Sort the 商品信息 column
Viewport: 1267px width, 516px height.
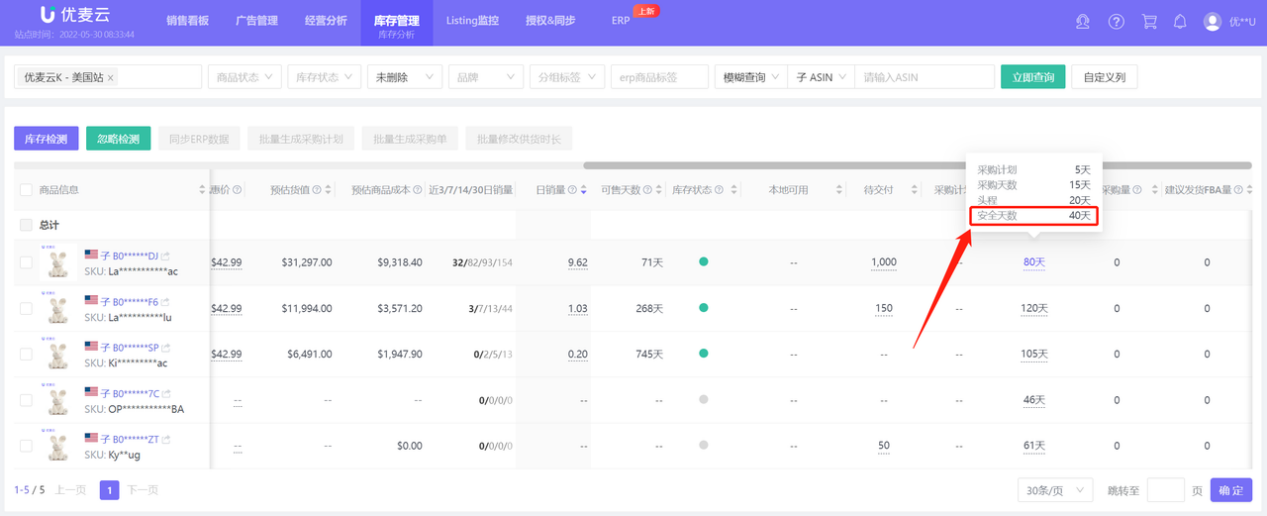(x=202, y=190)
